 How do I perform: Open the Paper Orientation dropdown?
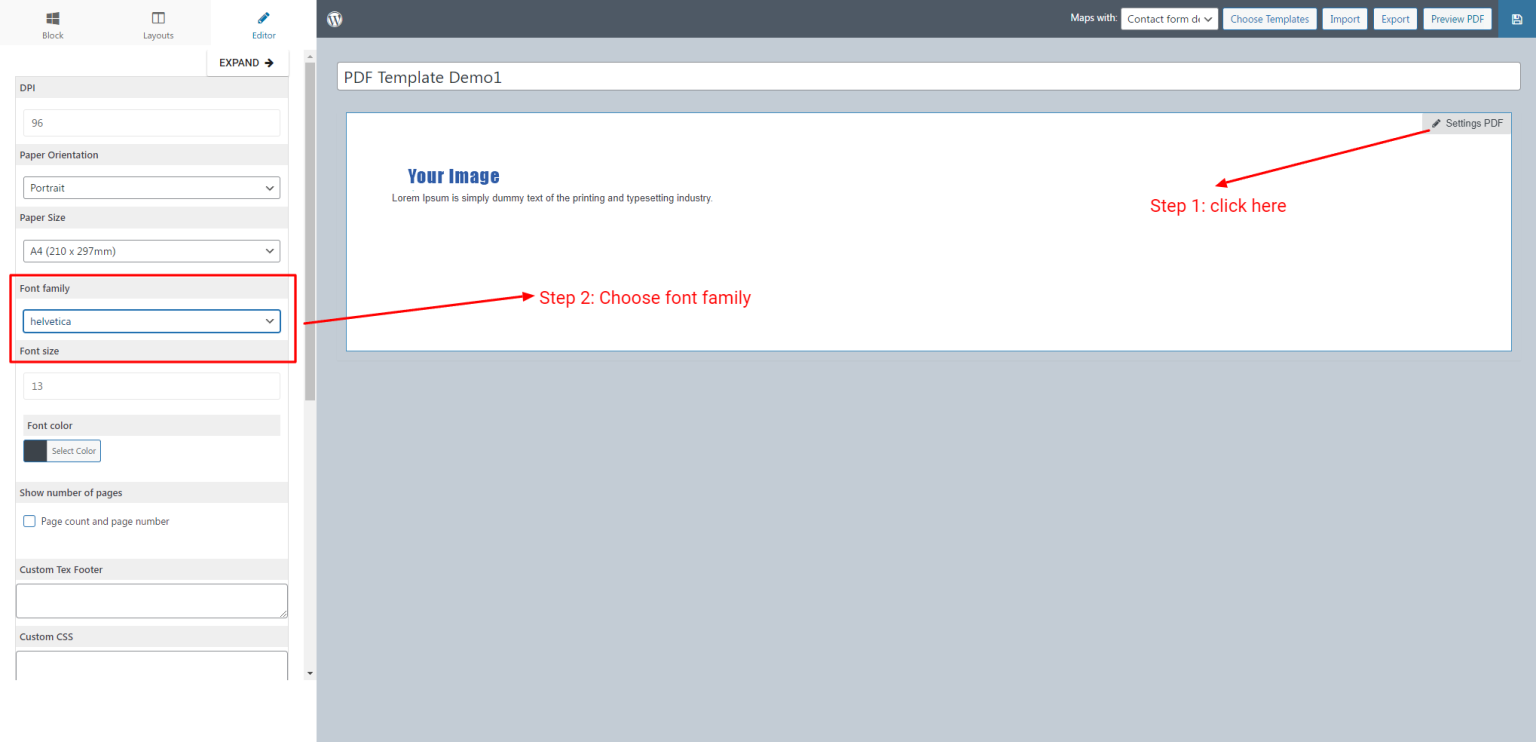(x=151, y=187)
